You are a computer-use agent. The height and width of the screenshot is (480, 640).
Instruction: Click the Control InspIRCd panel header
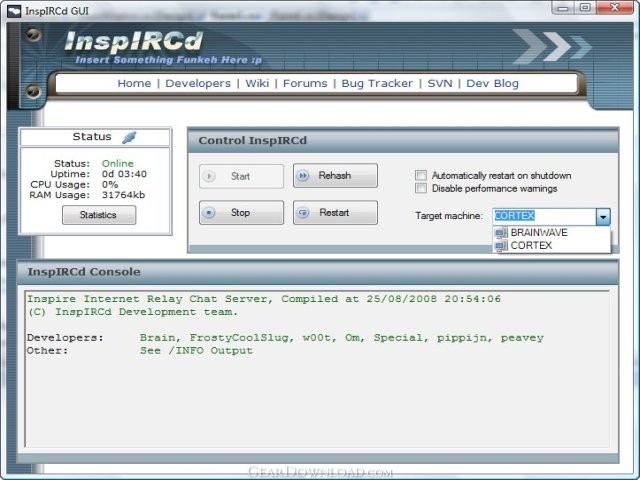point(403,140)
